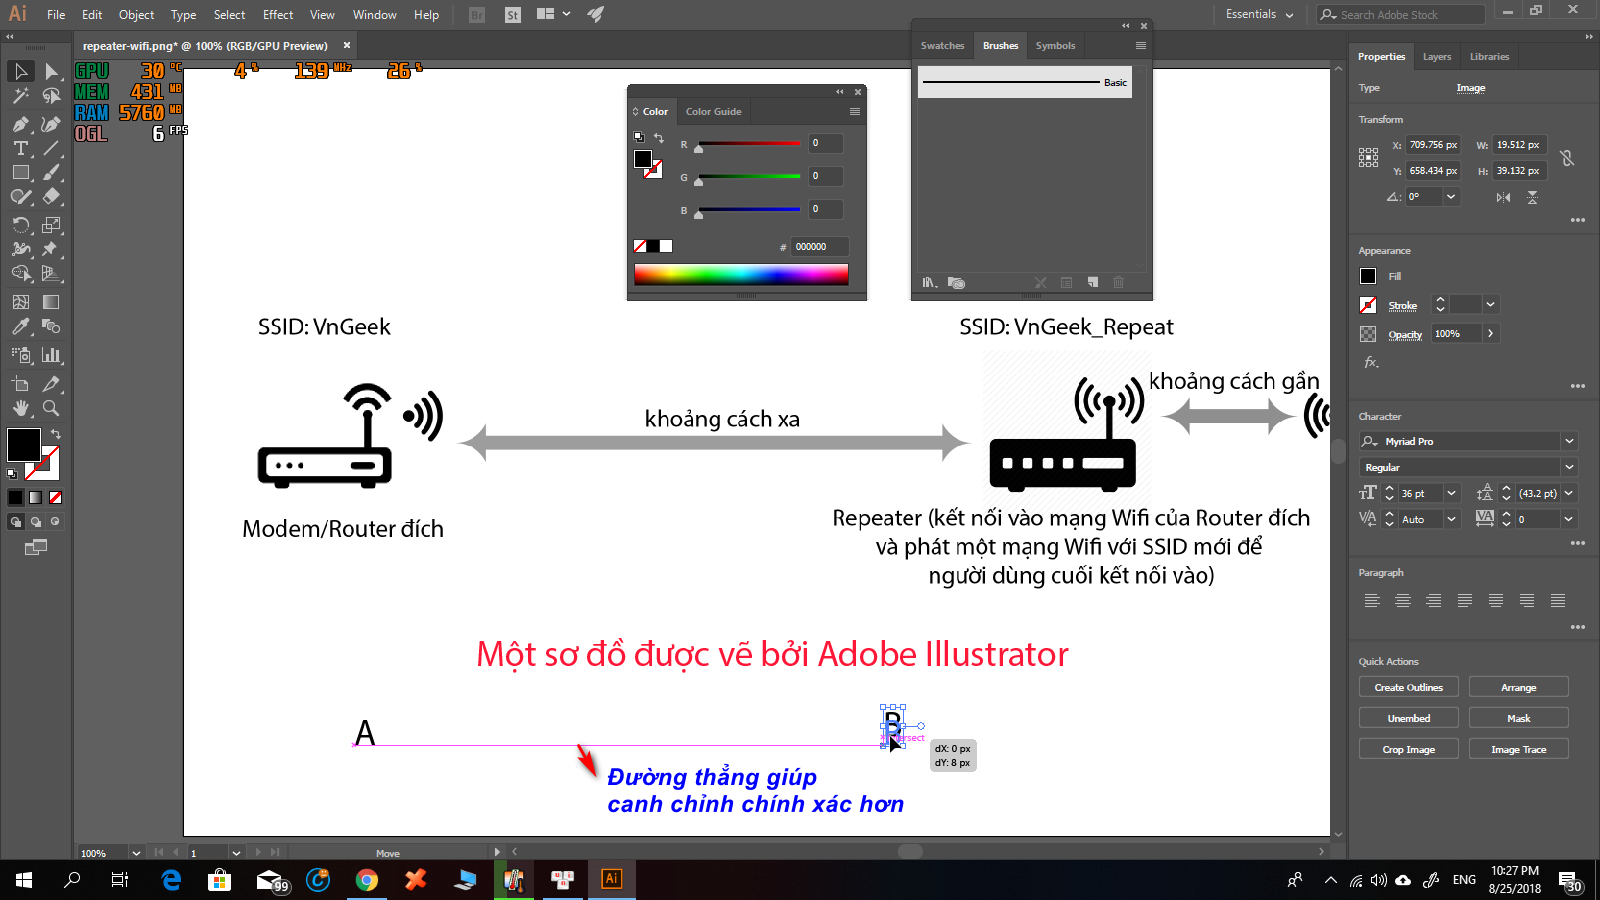Open the Effect menu
This screenshot has width=1600, height=900.
278,14
